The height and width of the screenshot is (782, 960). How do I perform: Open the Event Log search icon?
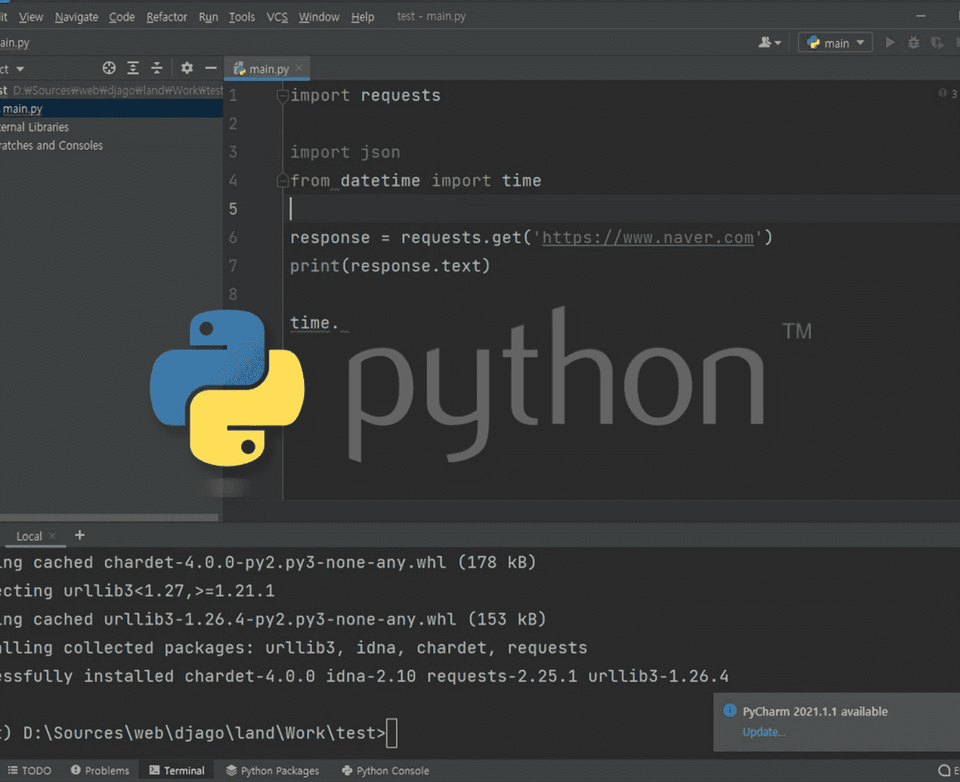click(x=944, y=770)
